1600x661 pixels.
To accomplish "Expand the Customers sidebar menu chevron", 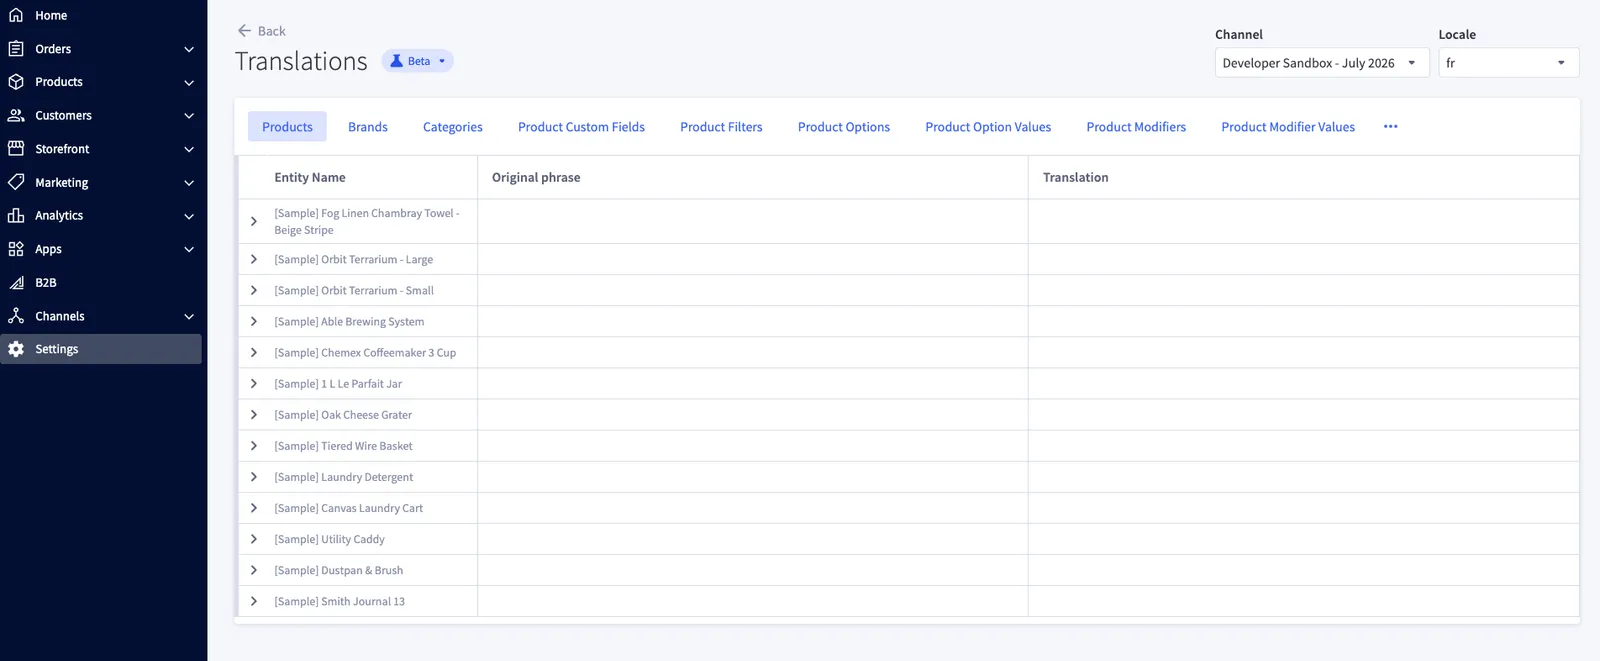I will point(189,116).
